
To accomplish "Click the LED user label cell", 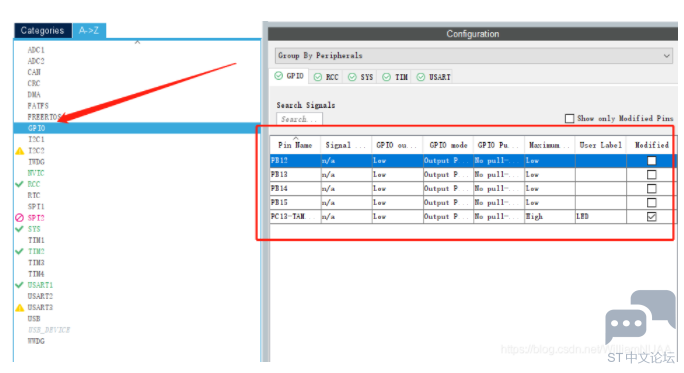I will [601, 217].
